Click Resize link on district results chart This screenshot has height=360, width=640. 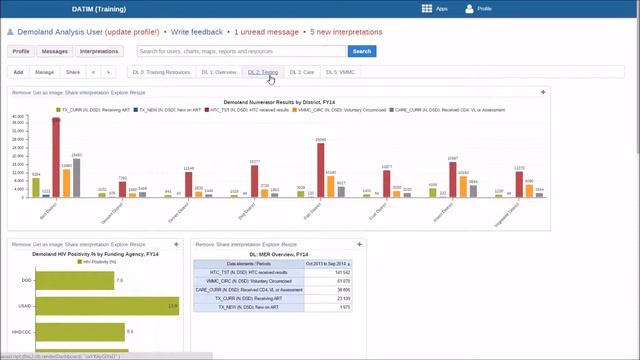(138, 93)
